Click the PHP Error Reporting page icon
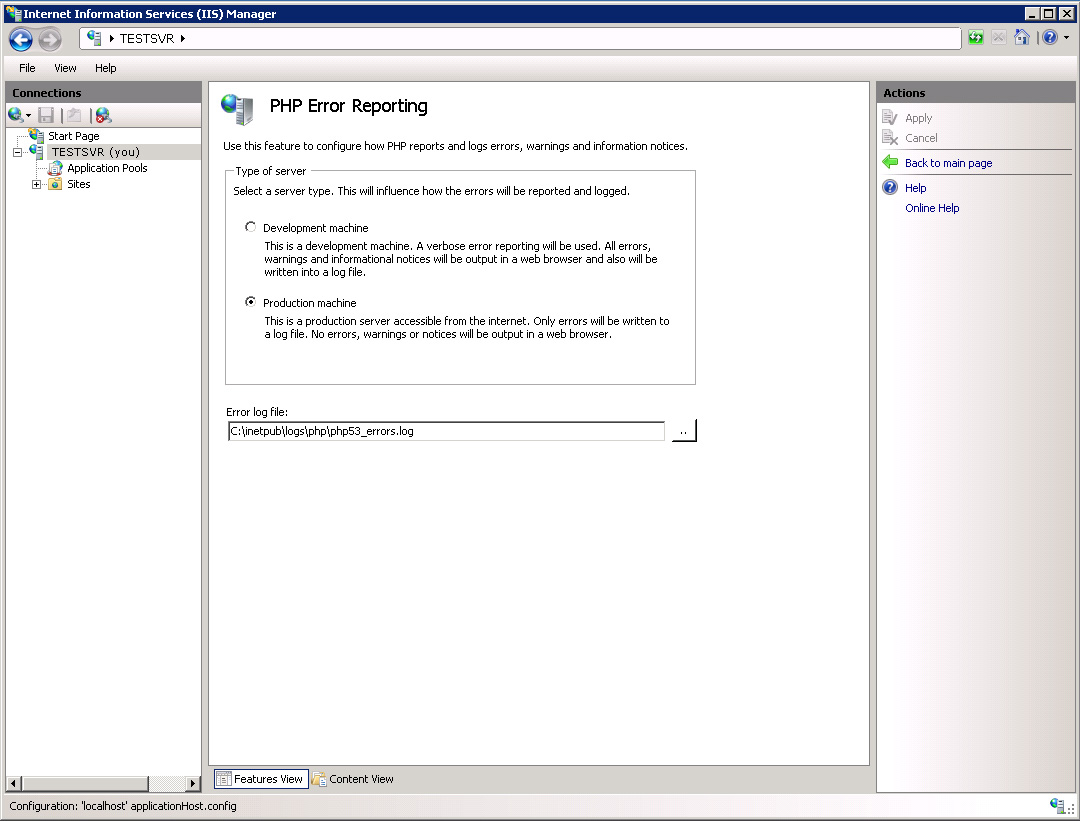The image size is (1080, 821). point(238,109)
